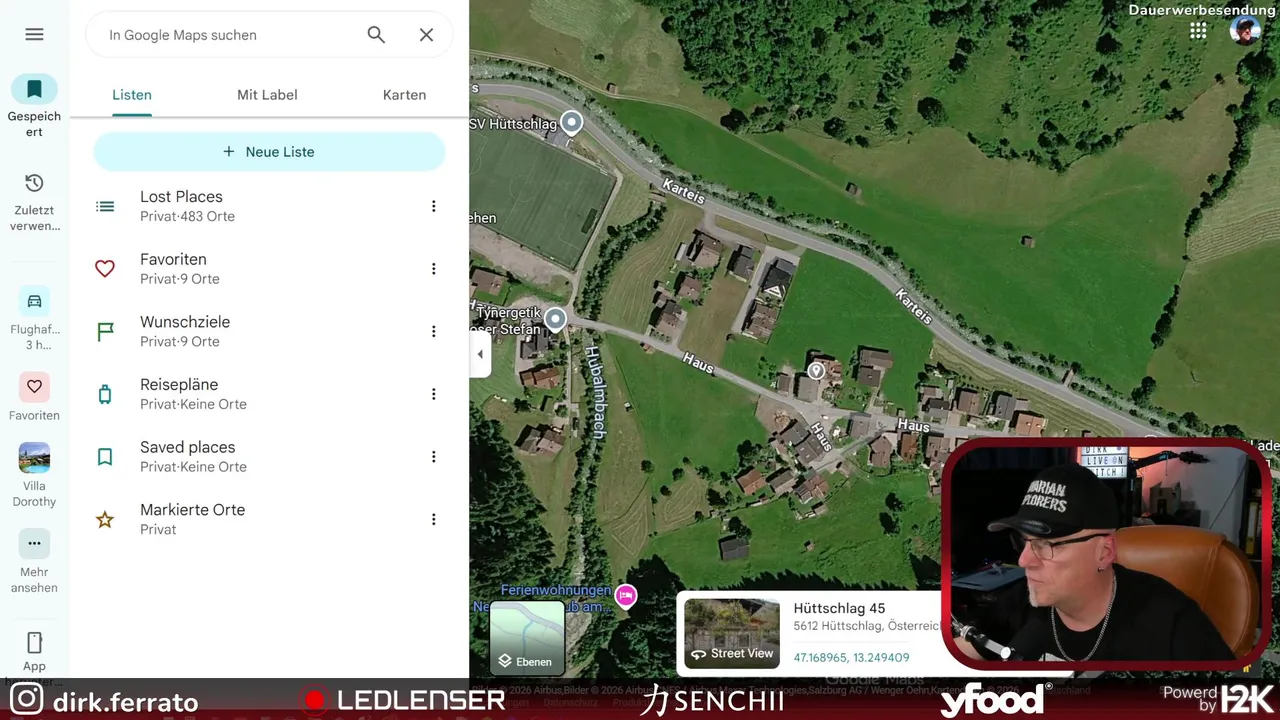
Task: Open options menu for Reisepläne
Action: 433,394
